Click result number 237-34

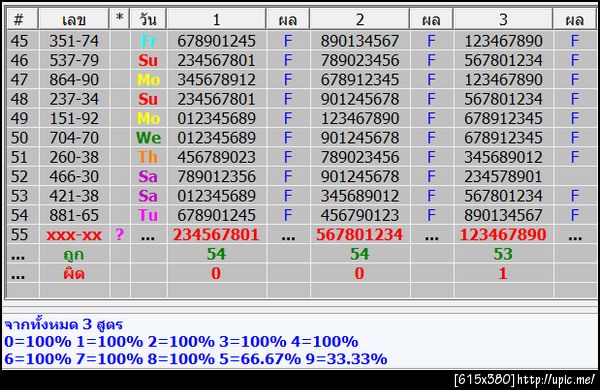point(74,99)
